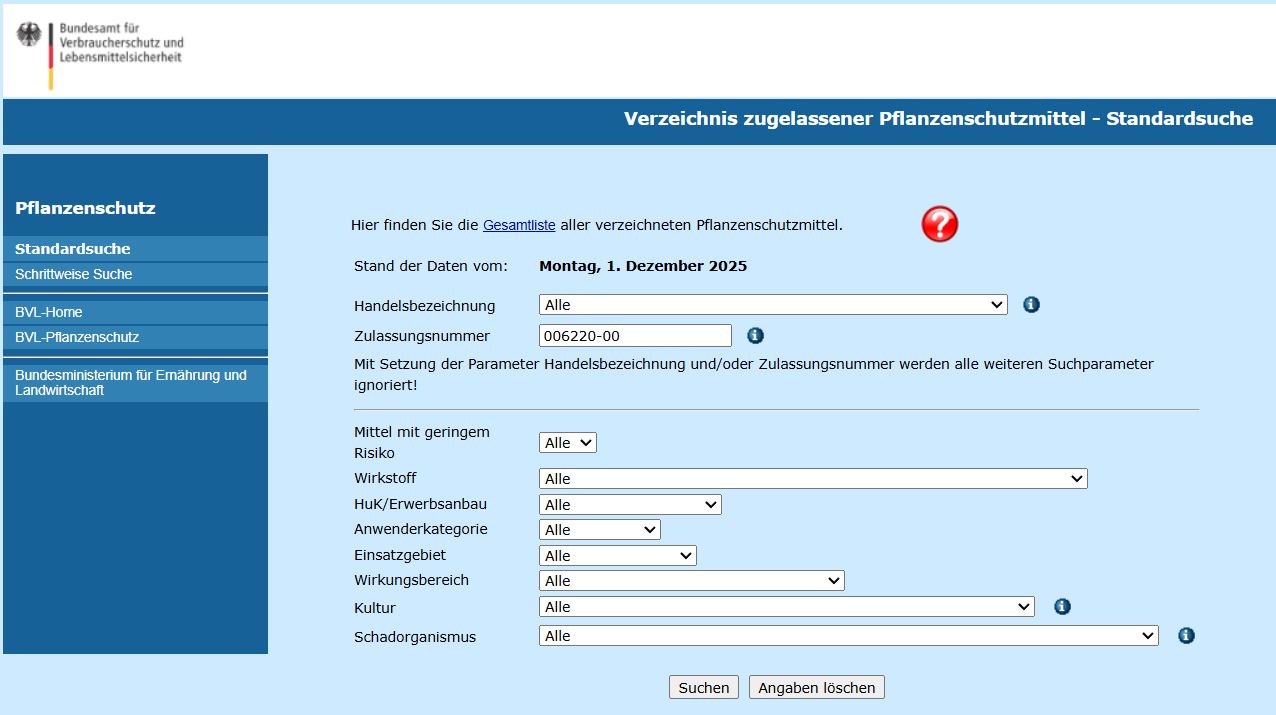The image size is (1276, 715).
Task: Click the info icon next to Zulassungsnummer
Action: (755, 335)
